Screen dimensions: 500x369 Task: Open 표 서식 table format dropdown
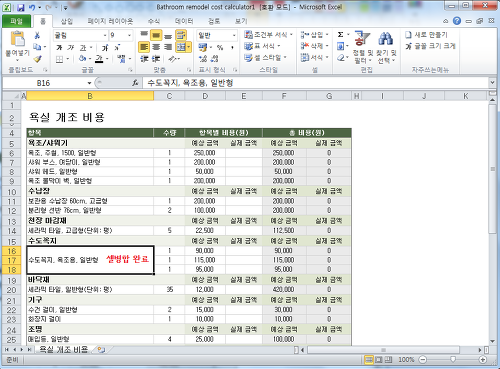[x=262, y=46]
